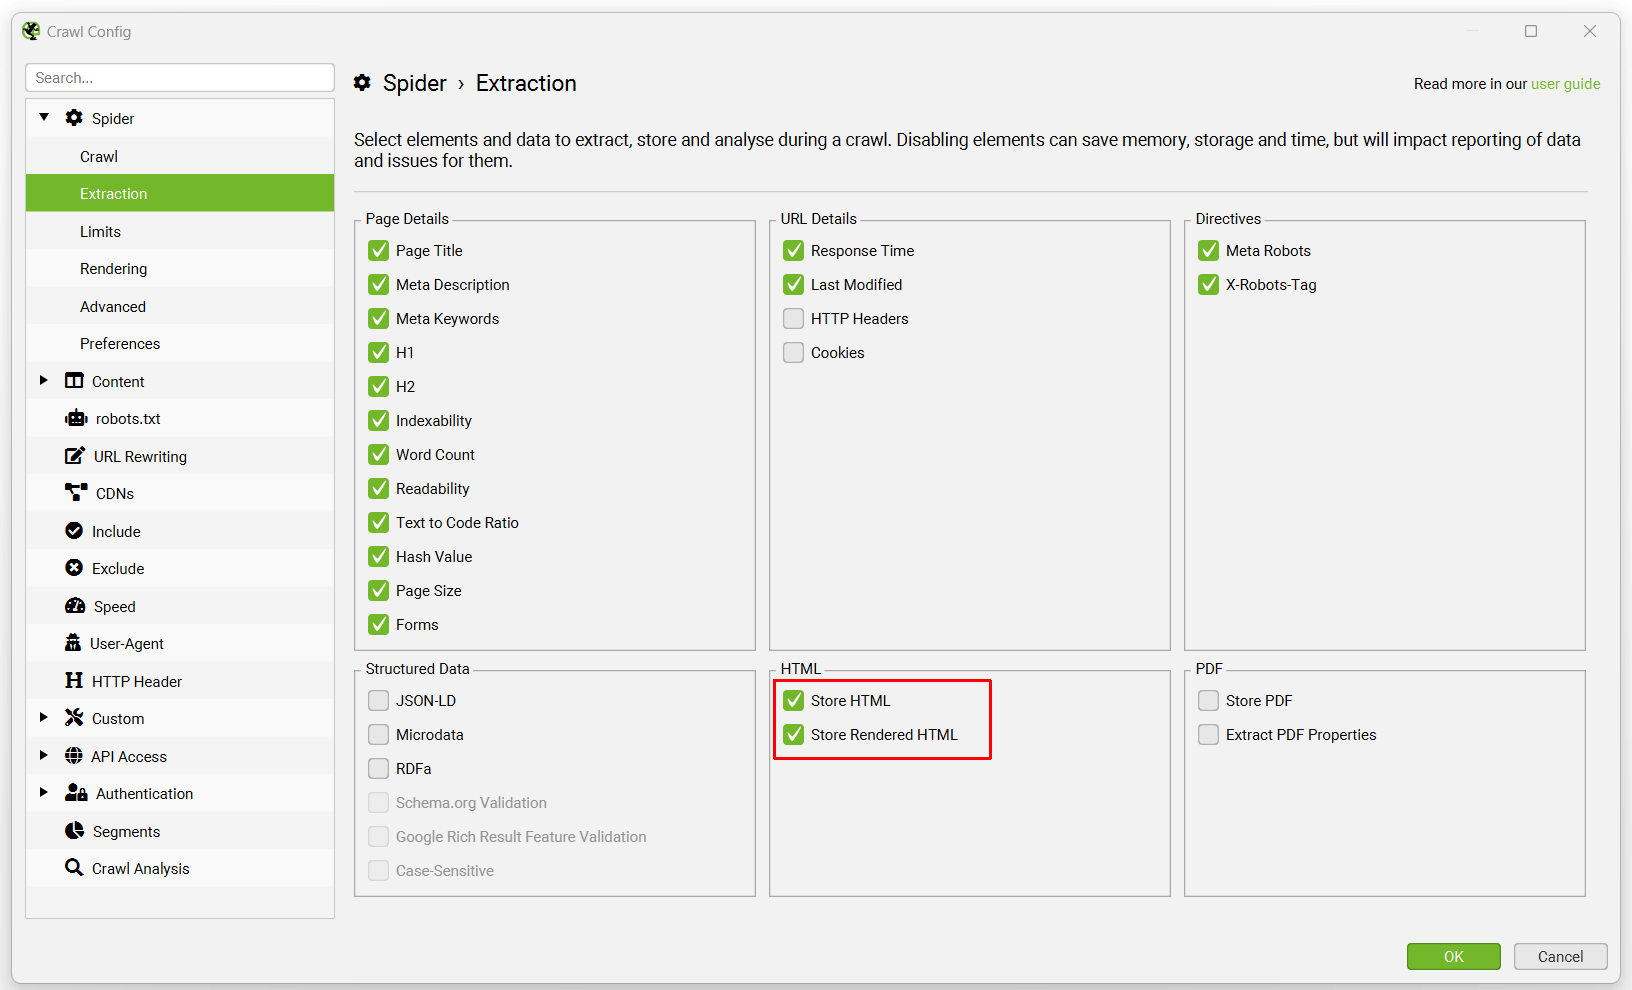
Task: Click the Exclude cross icon
Action: (x=74, y=568)
